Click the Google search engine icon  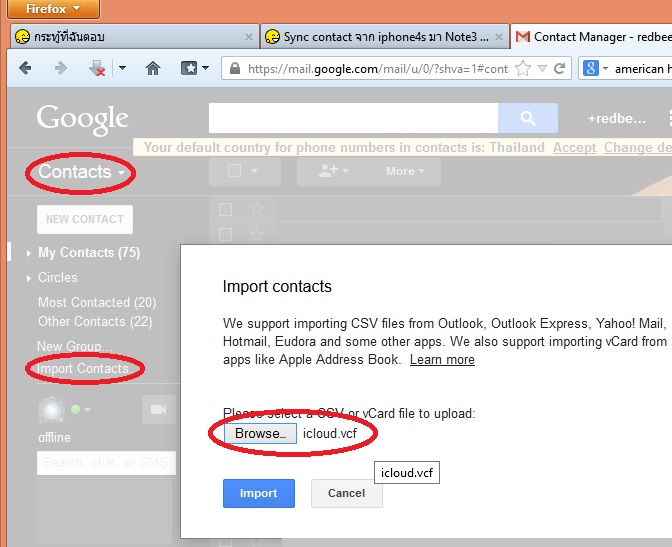pyautogui.click(x=591, y=68)
